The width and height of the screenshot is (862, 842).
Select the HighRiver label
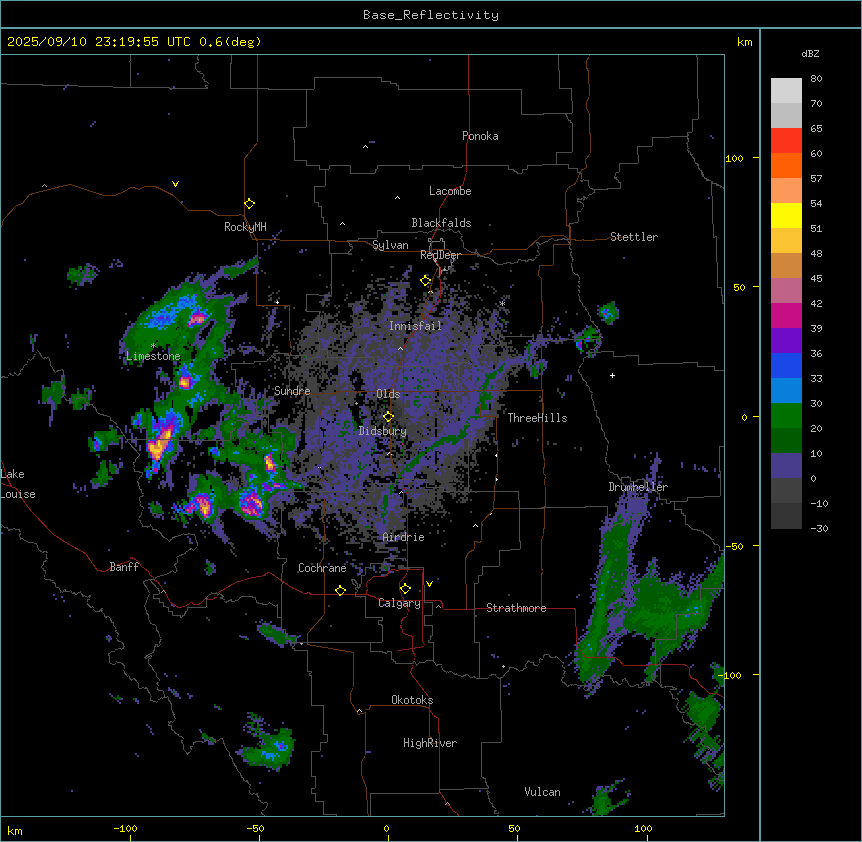coord(430,743)
